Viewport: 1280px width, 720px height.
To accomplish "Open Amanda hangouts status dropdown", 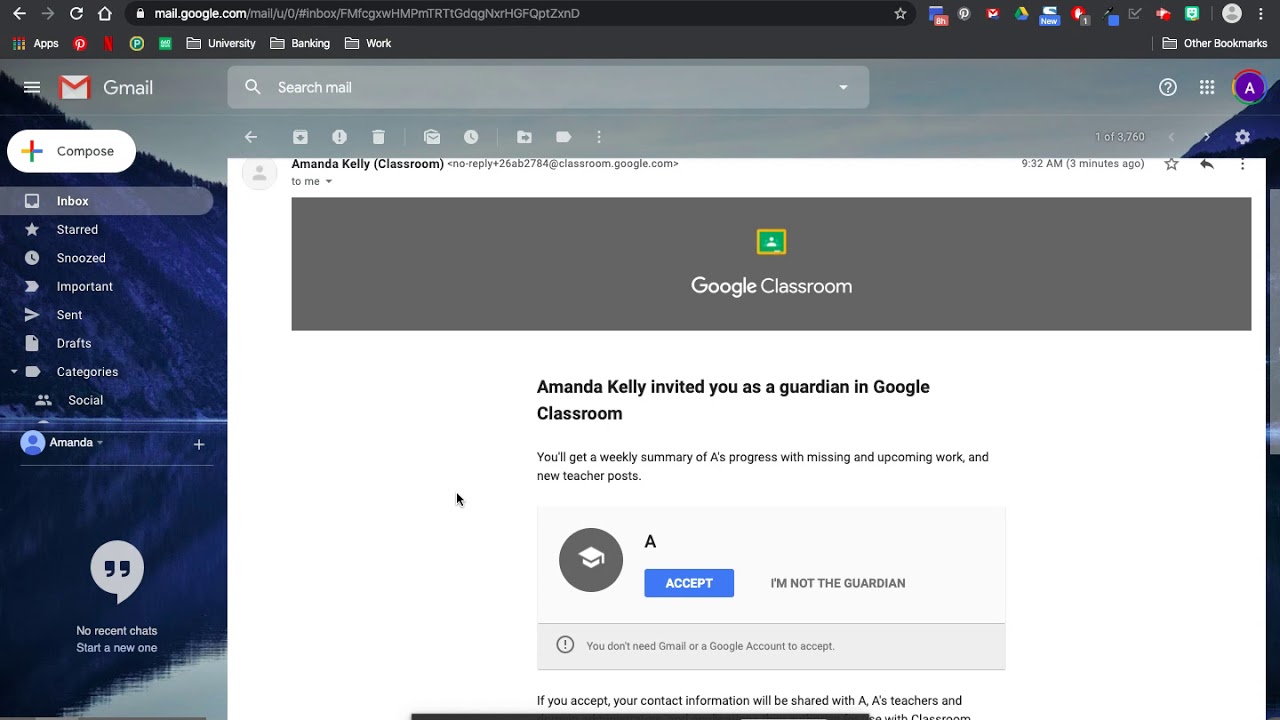I will (99, 443).
